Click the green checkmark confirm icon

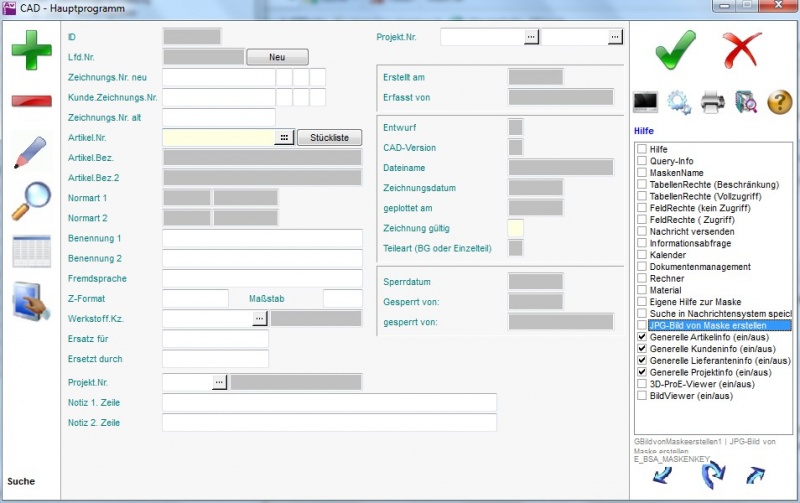coord(675,48)
